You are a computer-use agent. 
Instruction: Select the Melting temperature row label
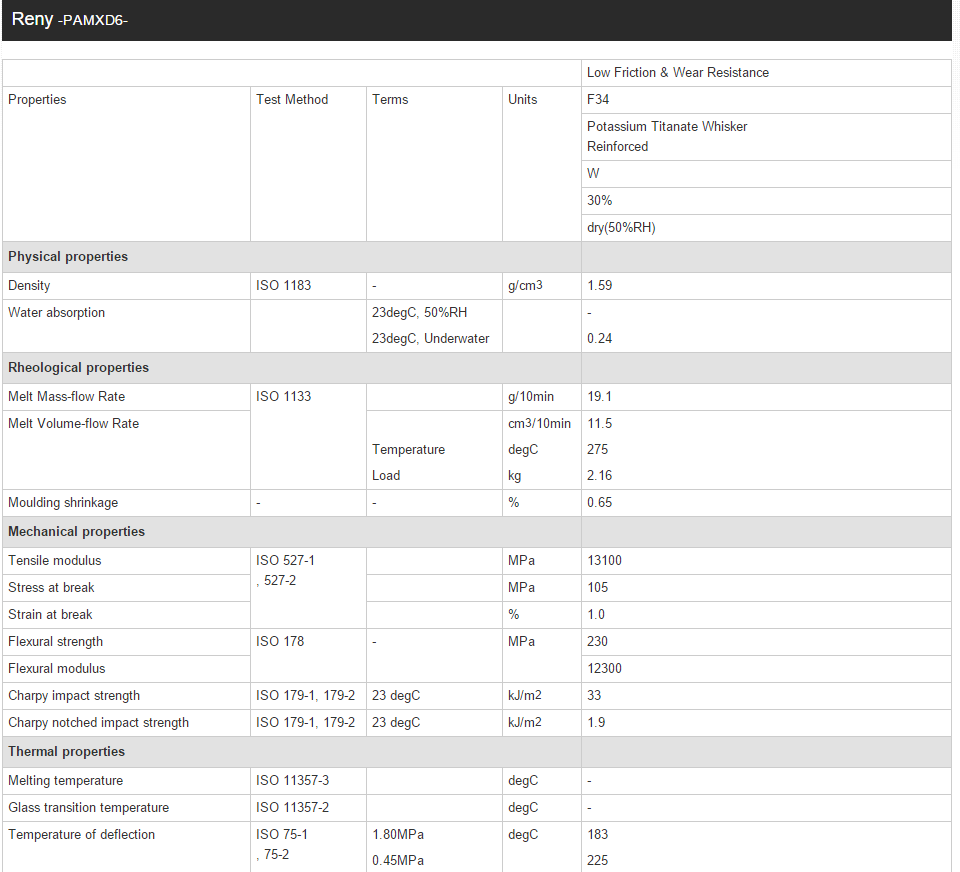[x=65, y=780]
